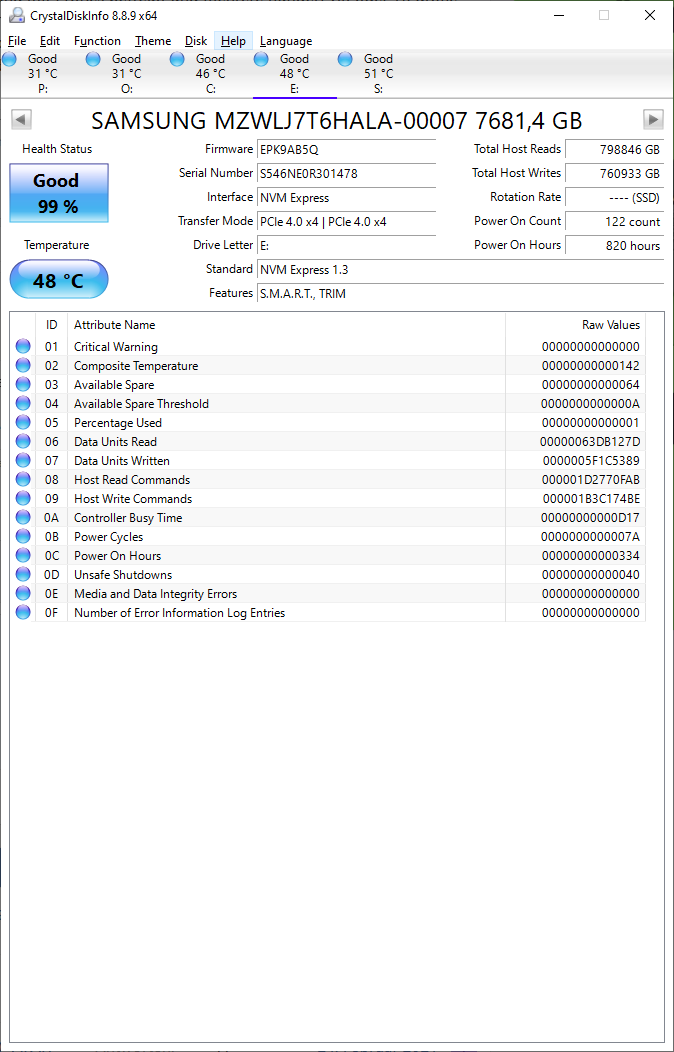Click the Power On Count value

coord(615,221)
